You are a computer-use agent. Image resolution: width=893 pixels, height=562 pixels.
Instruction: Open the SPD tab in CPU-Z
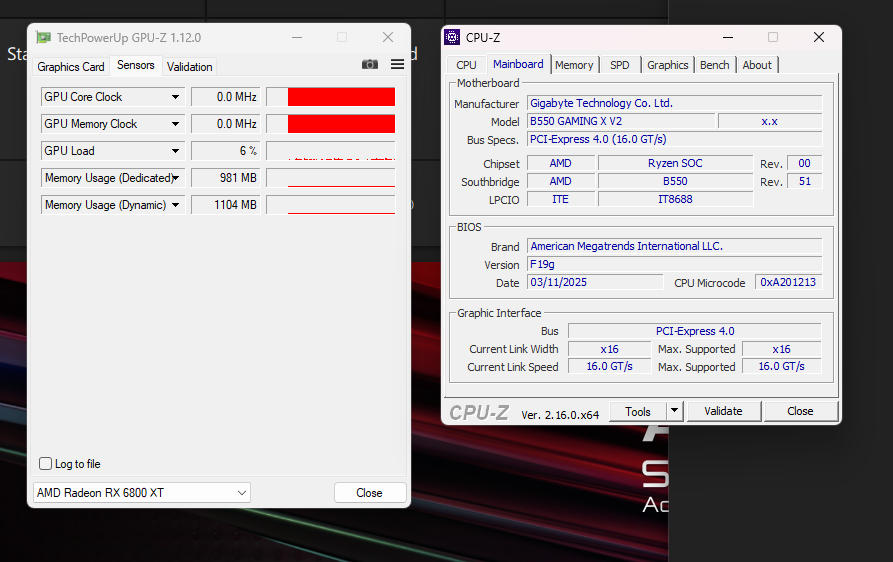point(620,65)
